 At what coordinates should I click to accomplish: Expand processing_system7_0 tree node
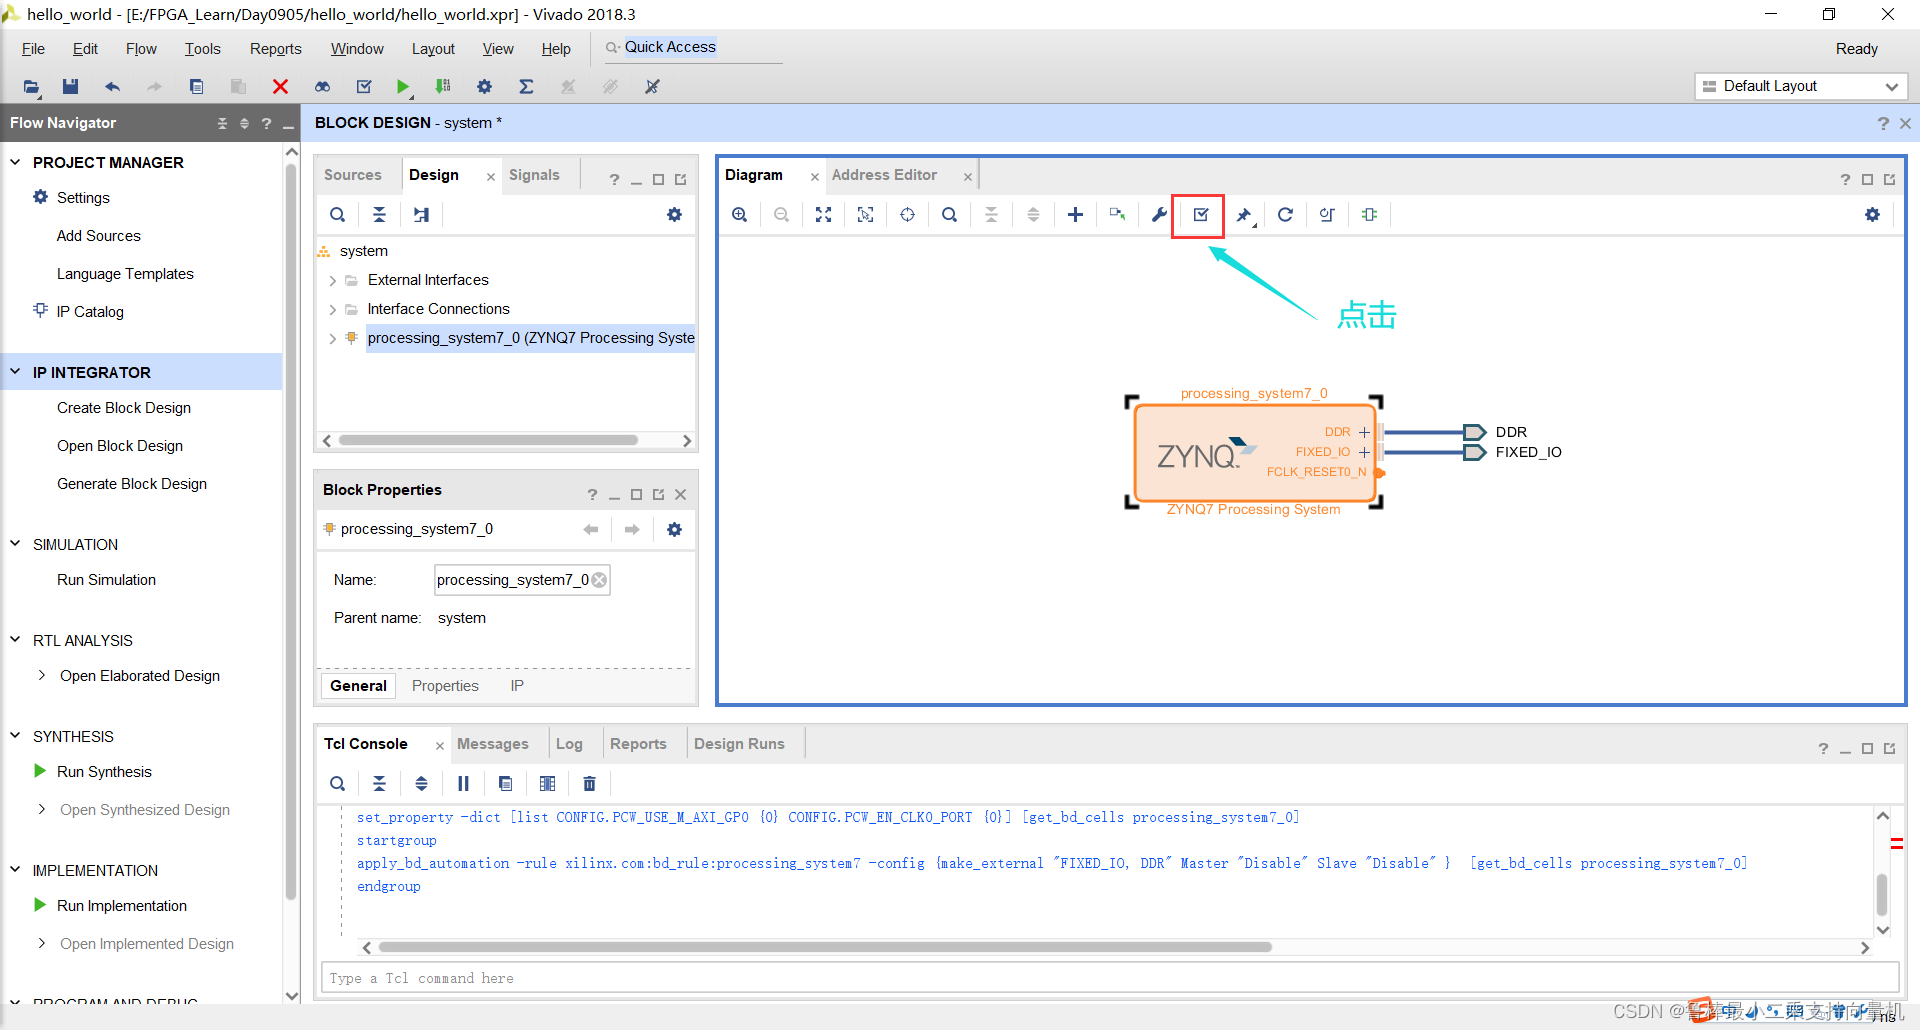click(332, 339)
